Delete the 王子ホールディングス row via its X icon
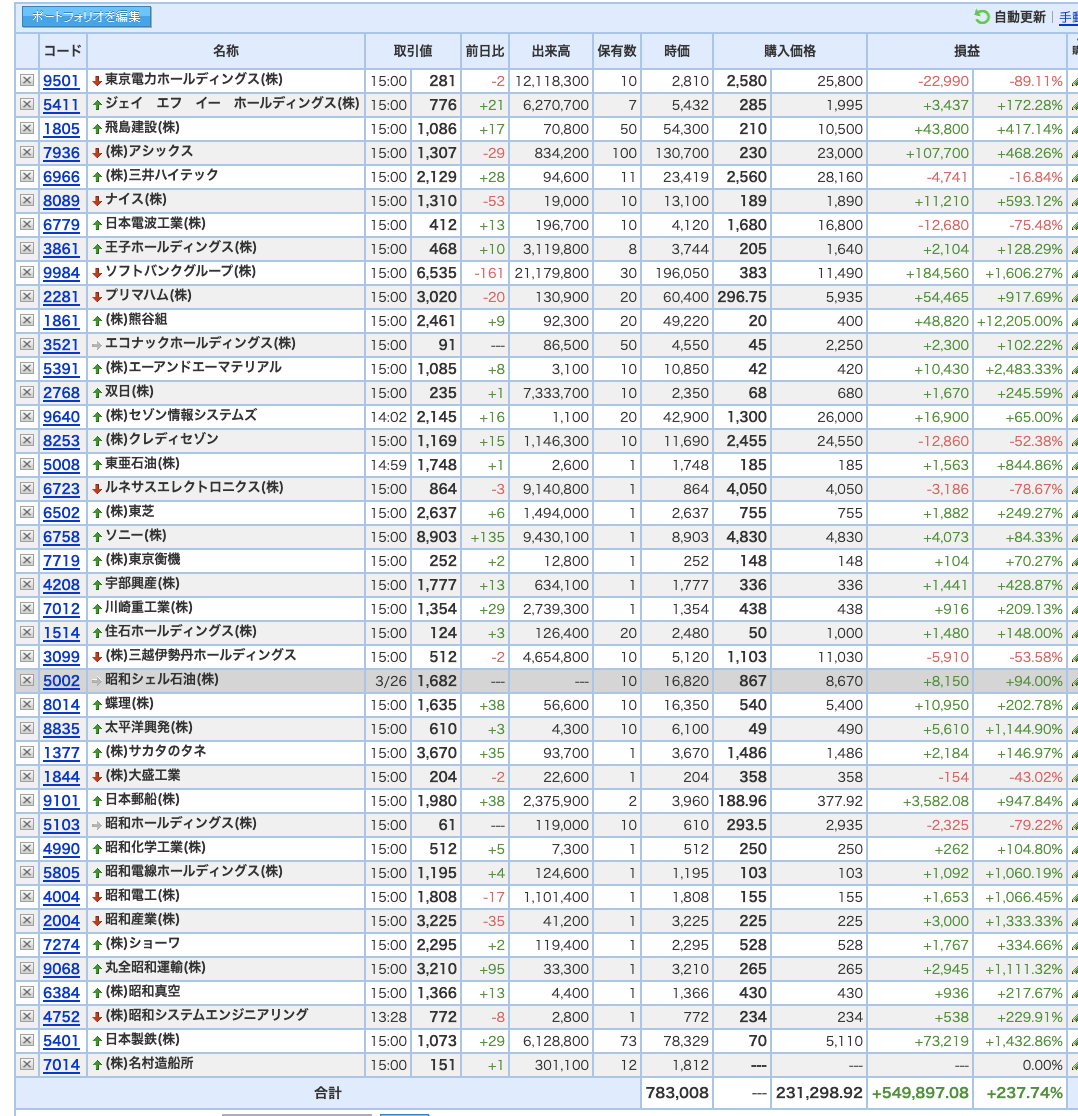 (26, 248)
